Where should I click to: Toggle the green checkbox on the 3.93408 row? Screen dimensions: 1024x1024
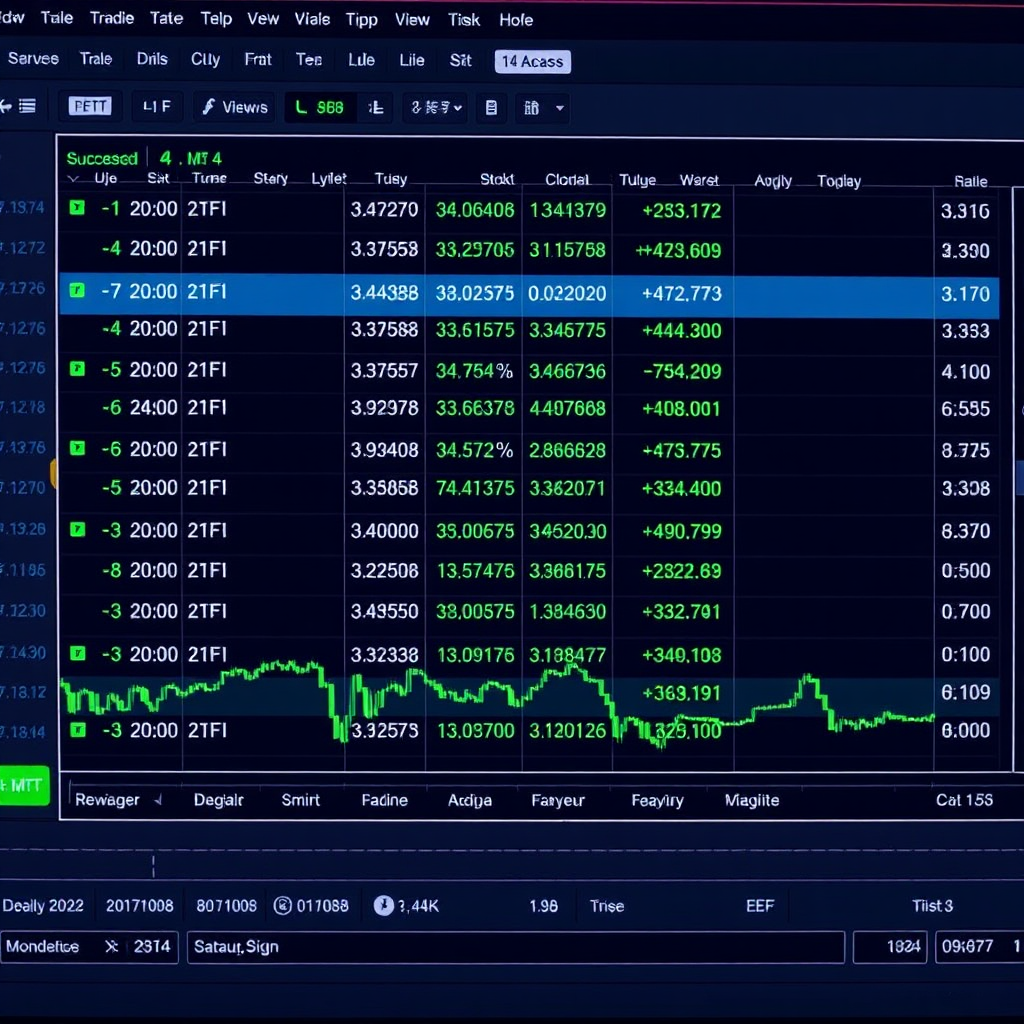coord(77,450)
